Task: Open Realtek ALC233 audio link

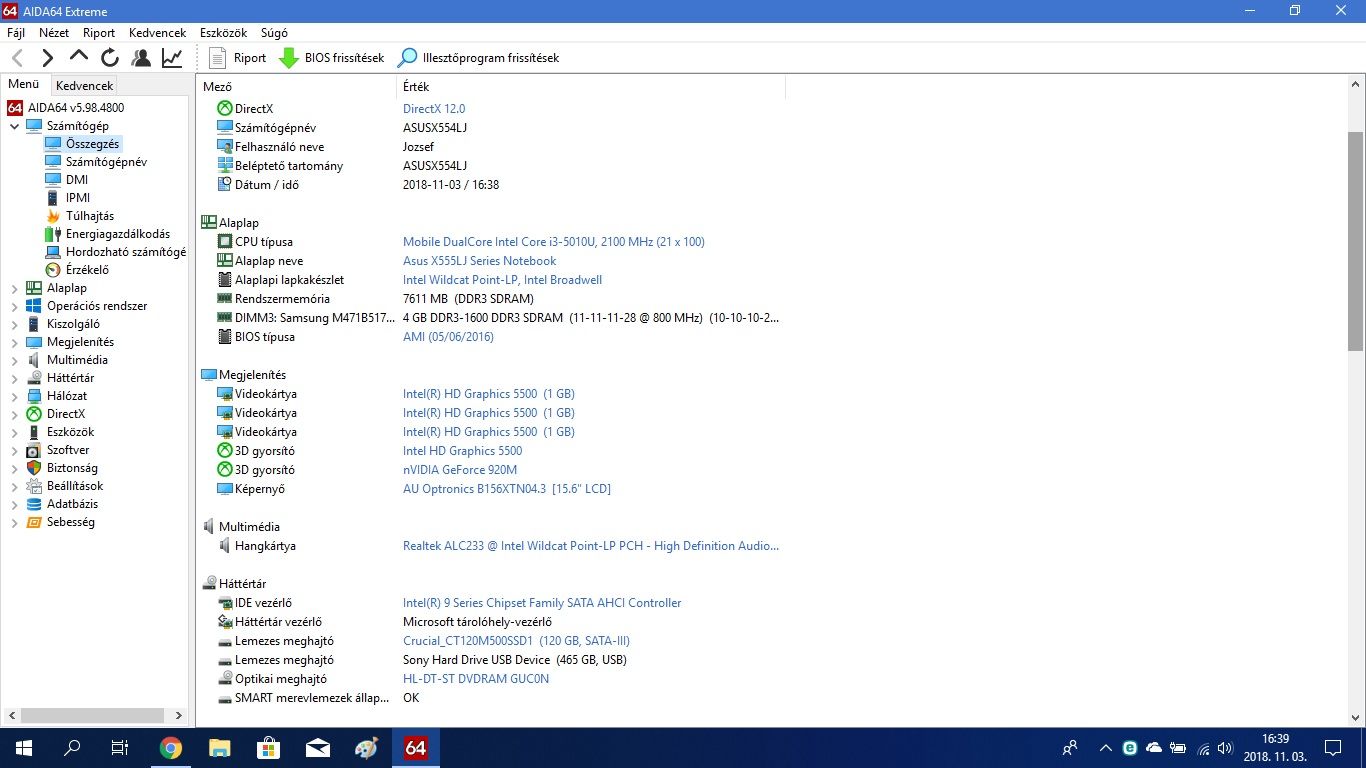Action: (x=591, y=546)
